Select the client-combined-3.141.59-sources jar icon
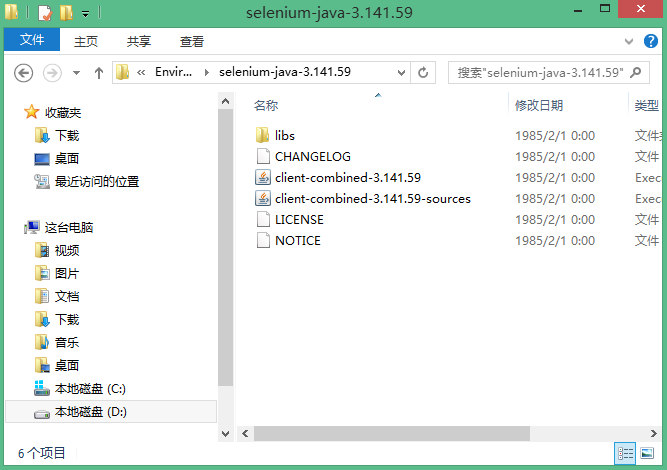667x470 pixels. [263, 198]
